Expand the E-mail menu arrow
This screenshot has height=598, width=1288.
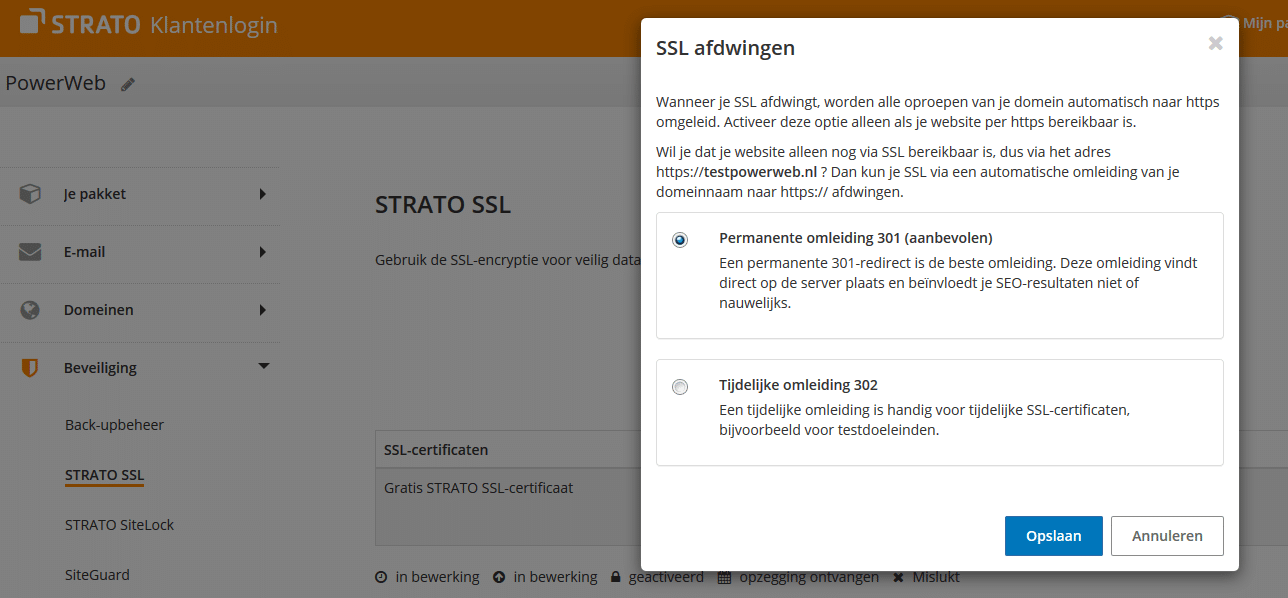[x=263, y=252]
